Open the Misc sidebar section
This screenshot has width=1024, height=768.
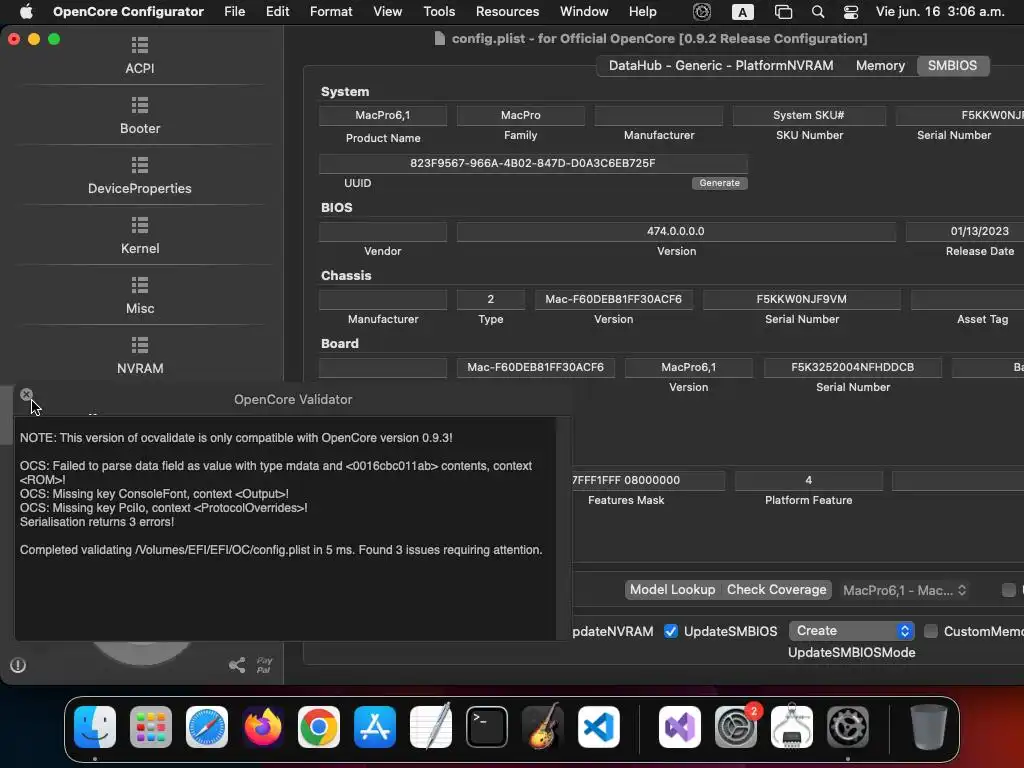coord(140,296)
